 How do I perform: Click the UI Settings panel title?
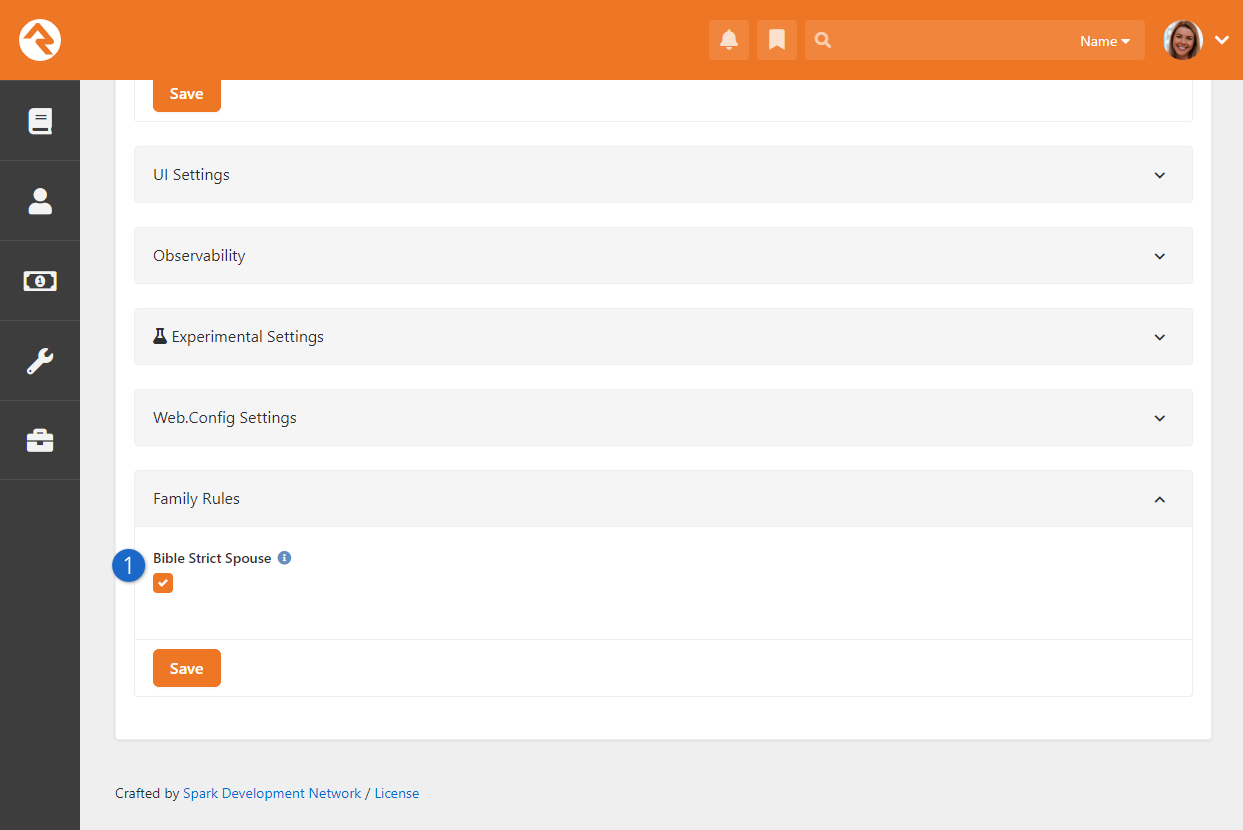191,174
